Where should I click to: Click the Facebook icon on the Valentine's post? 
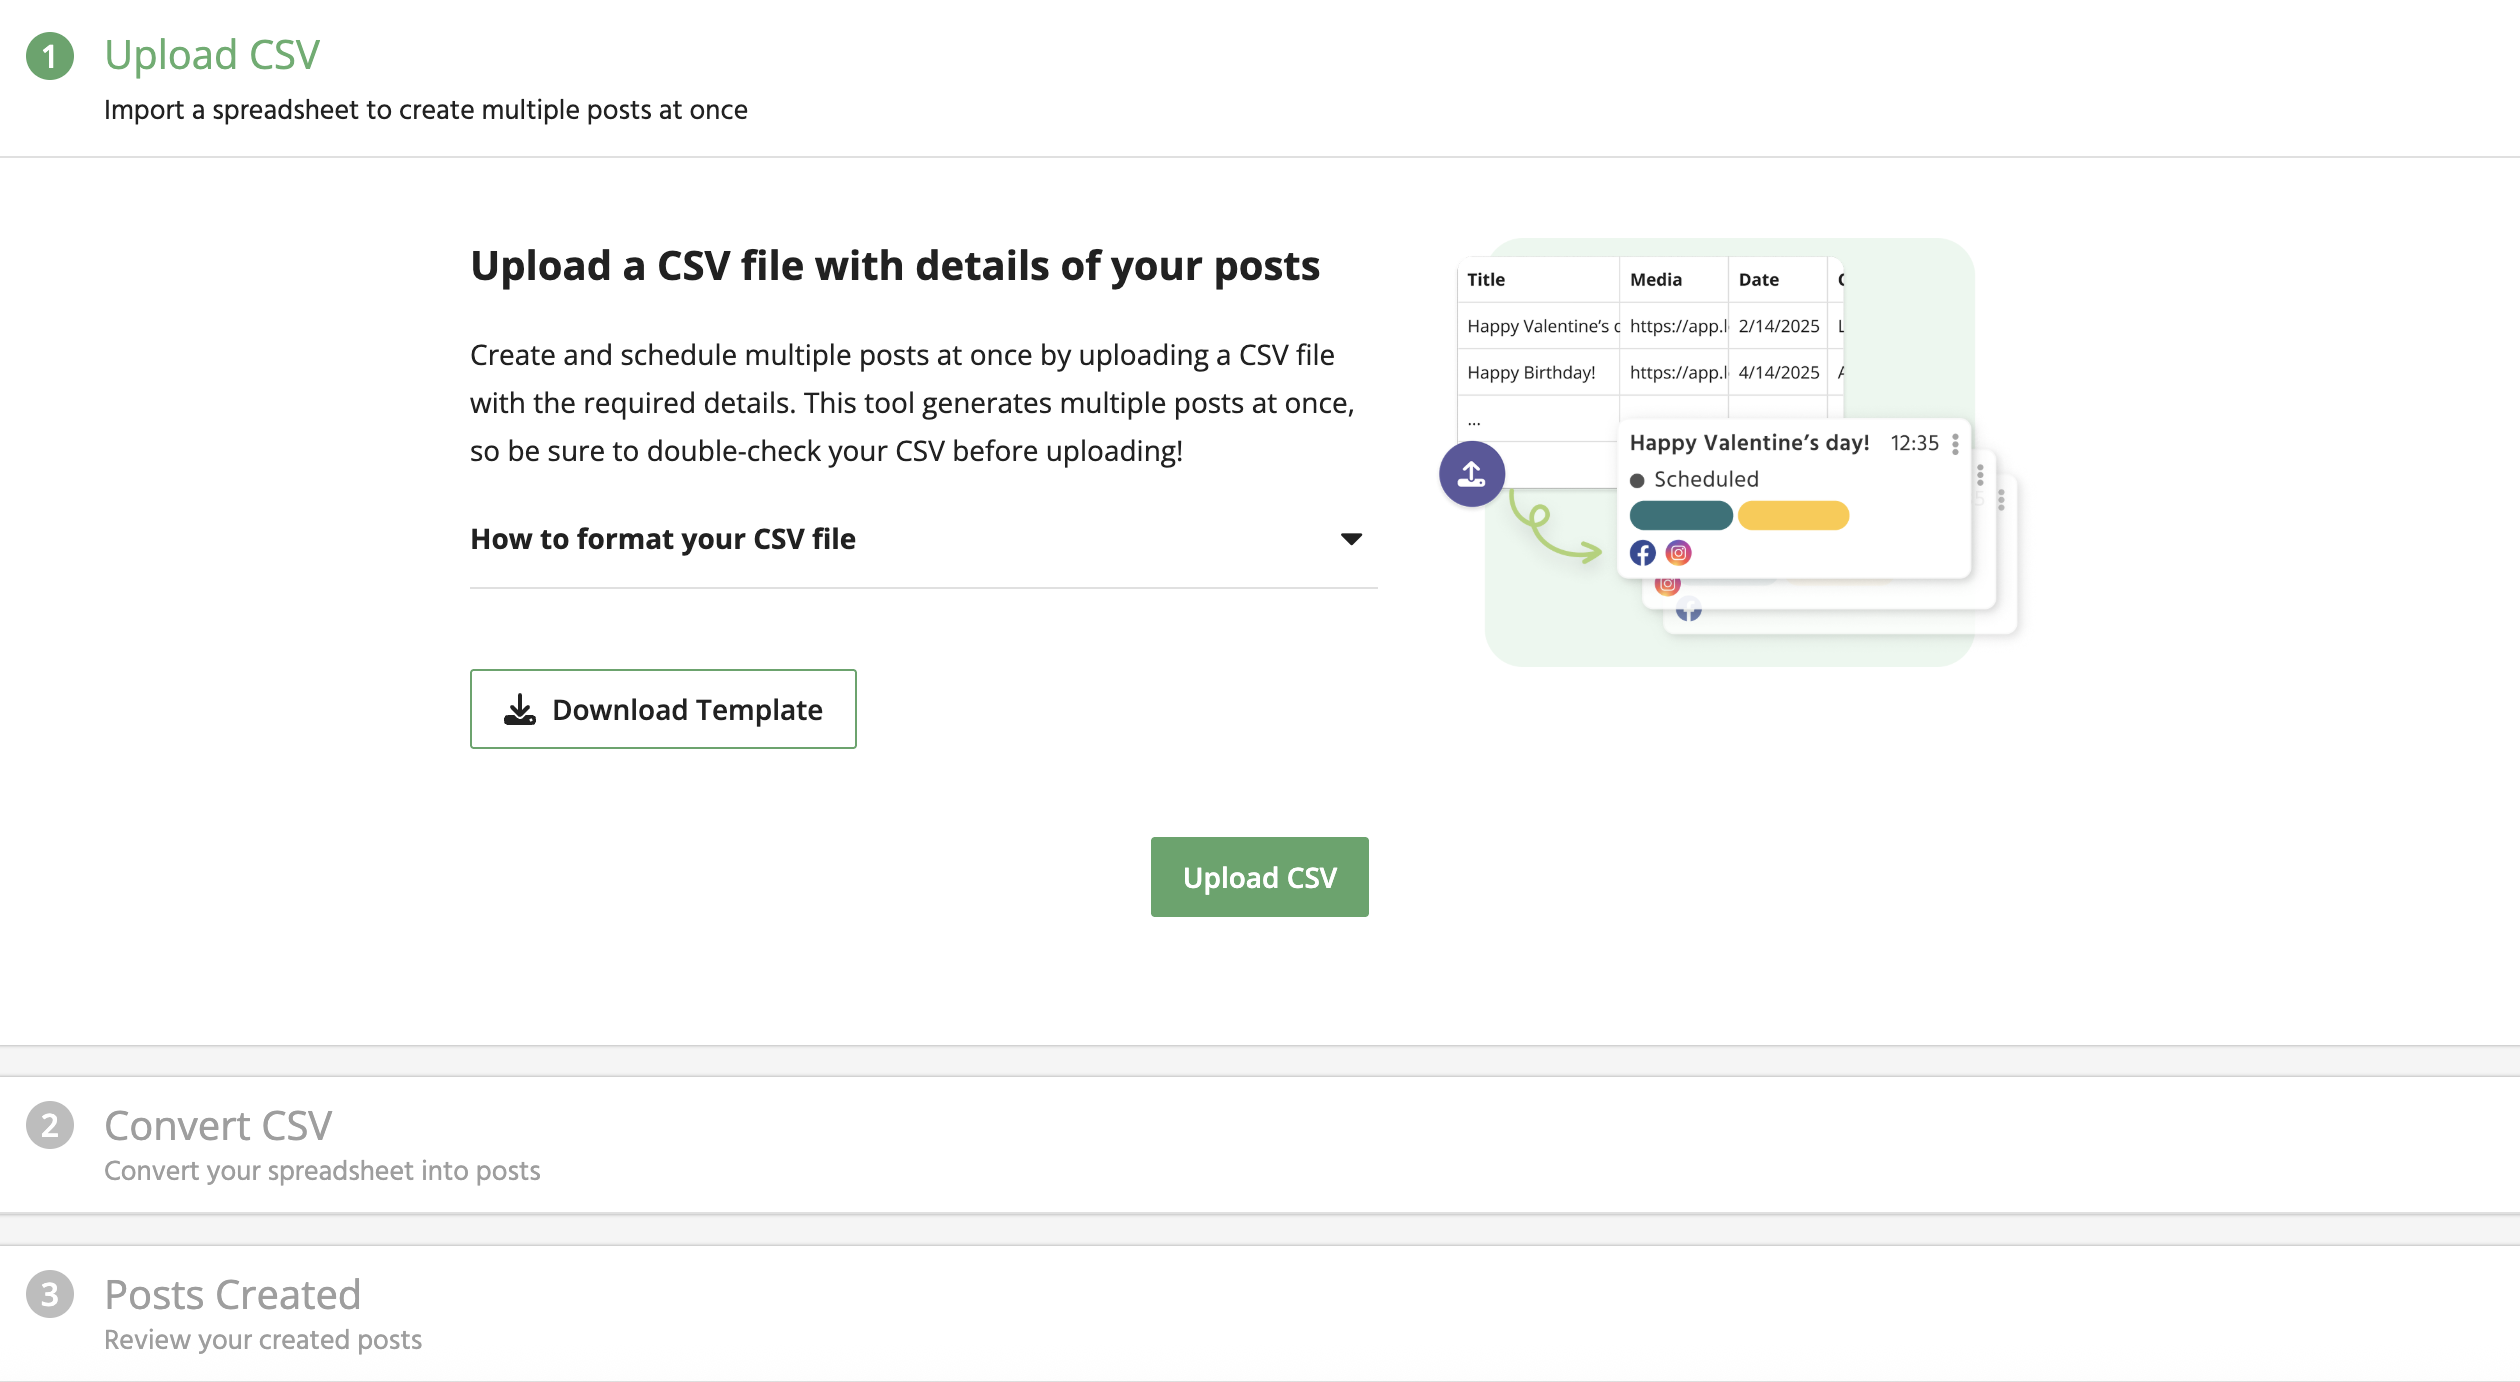1643,552
